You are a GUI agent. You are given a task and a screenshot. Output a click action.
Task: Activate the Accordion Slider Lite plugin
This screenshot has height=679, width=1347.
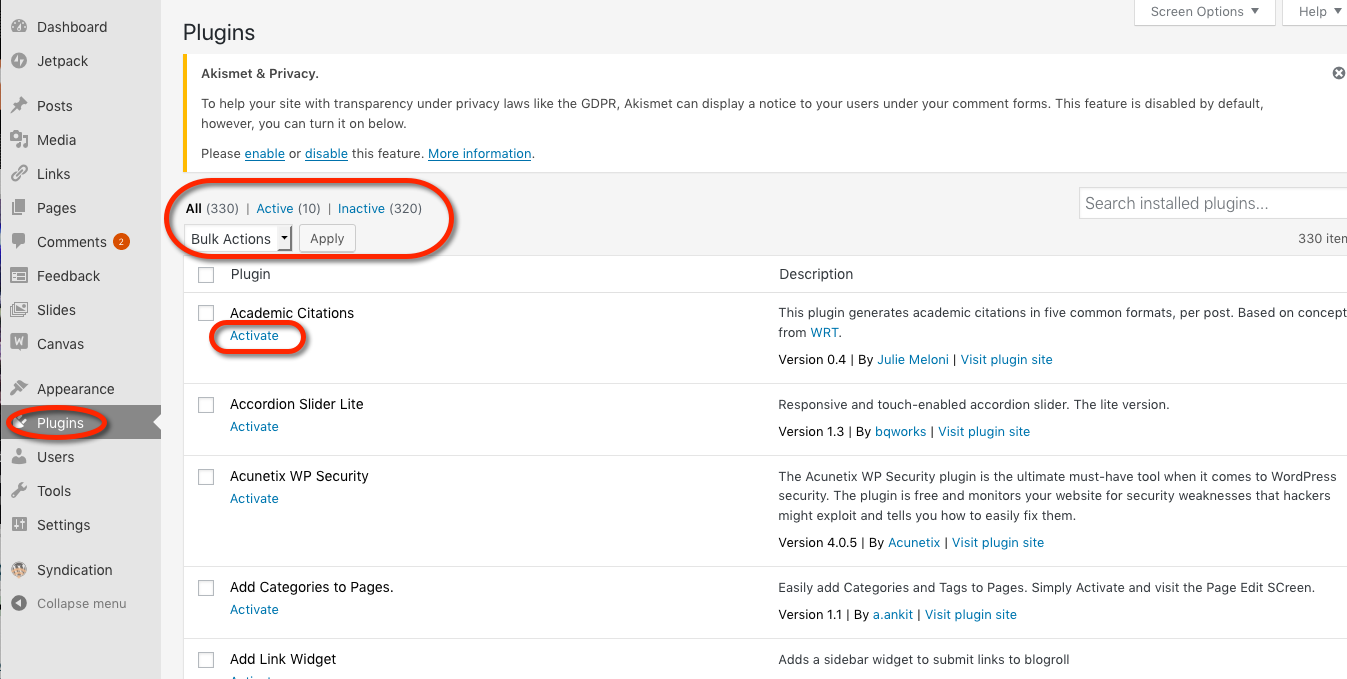tap(254, 427)
